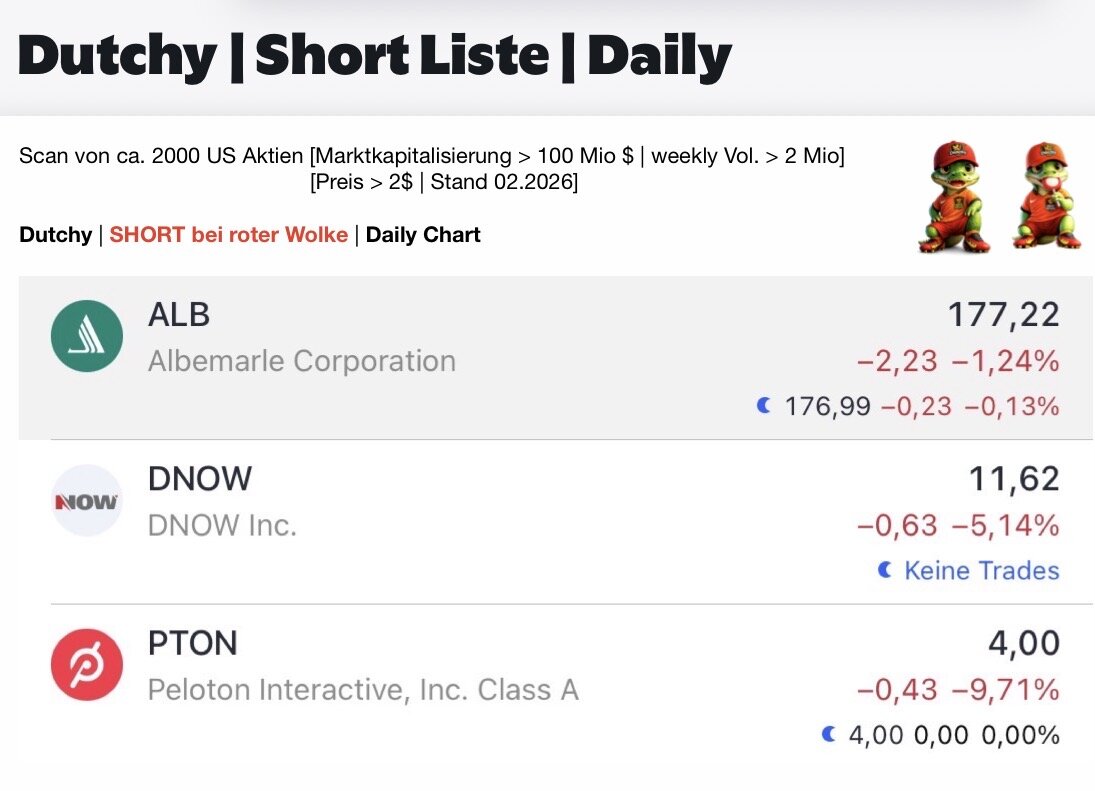The image size is (1095, 791).
Task: Click the Peloton Interactive, Inc. Class A name
Action: tap(363, 689)
